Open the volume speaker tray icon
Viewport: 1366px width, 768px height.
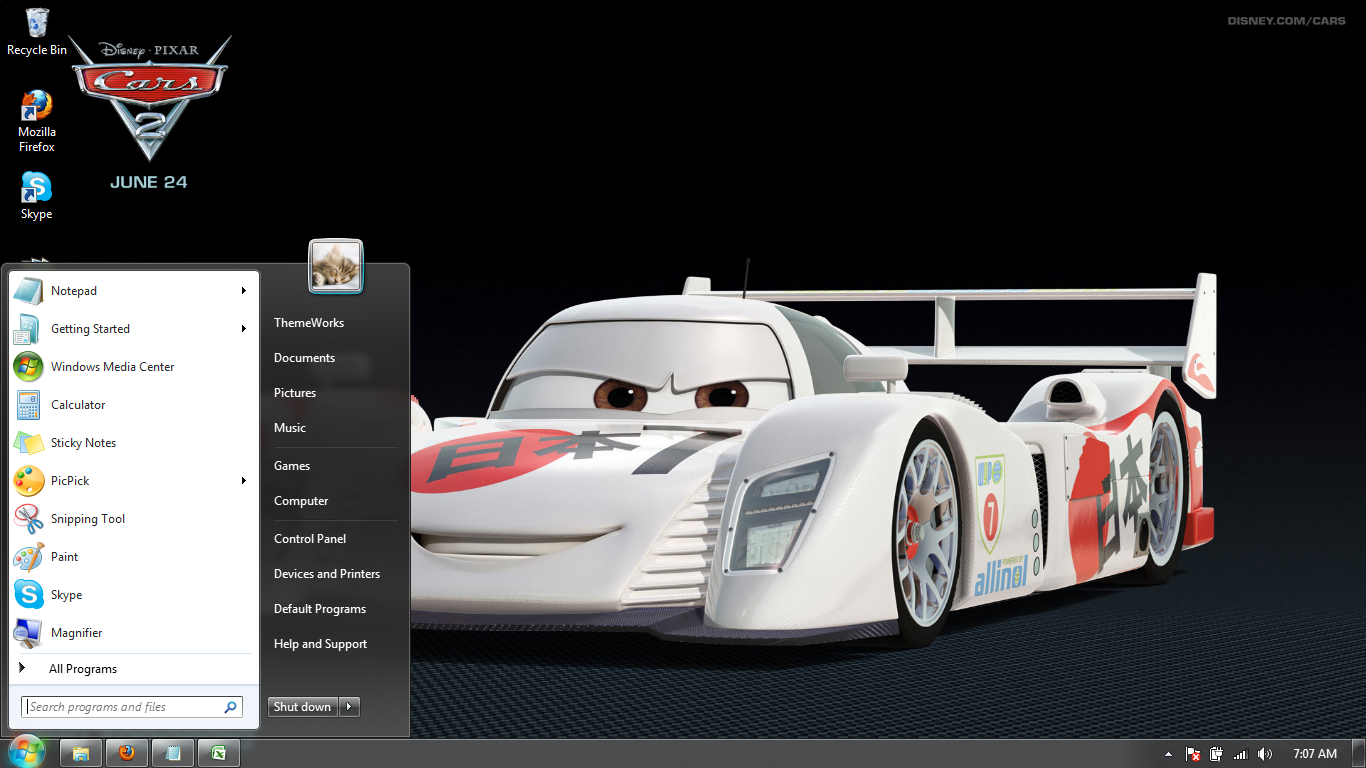coord(1265,754)
